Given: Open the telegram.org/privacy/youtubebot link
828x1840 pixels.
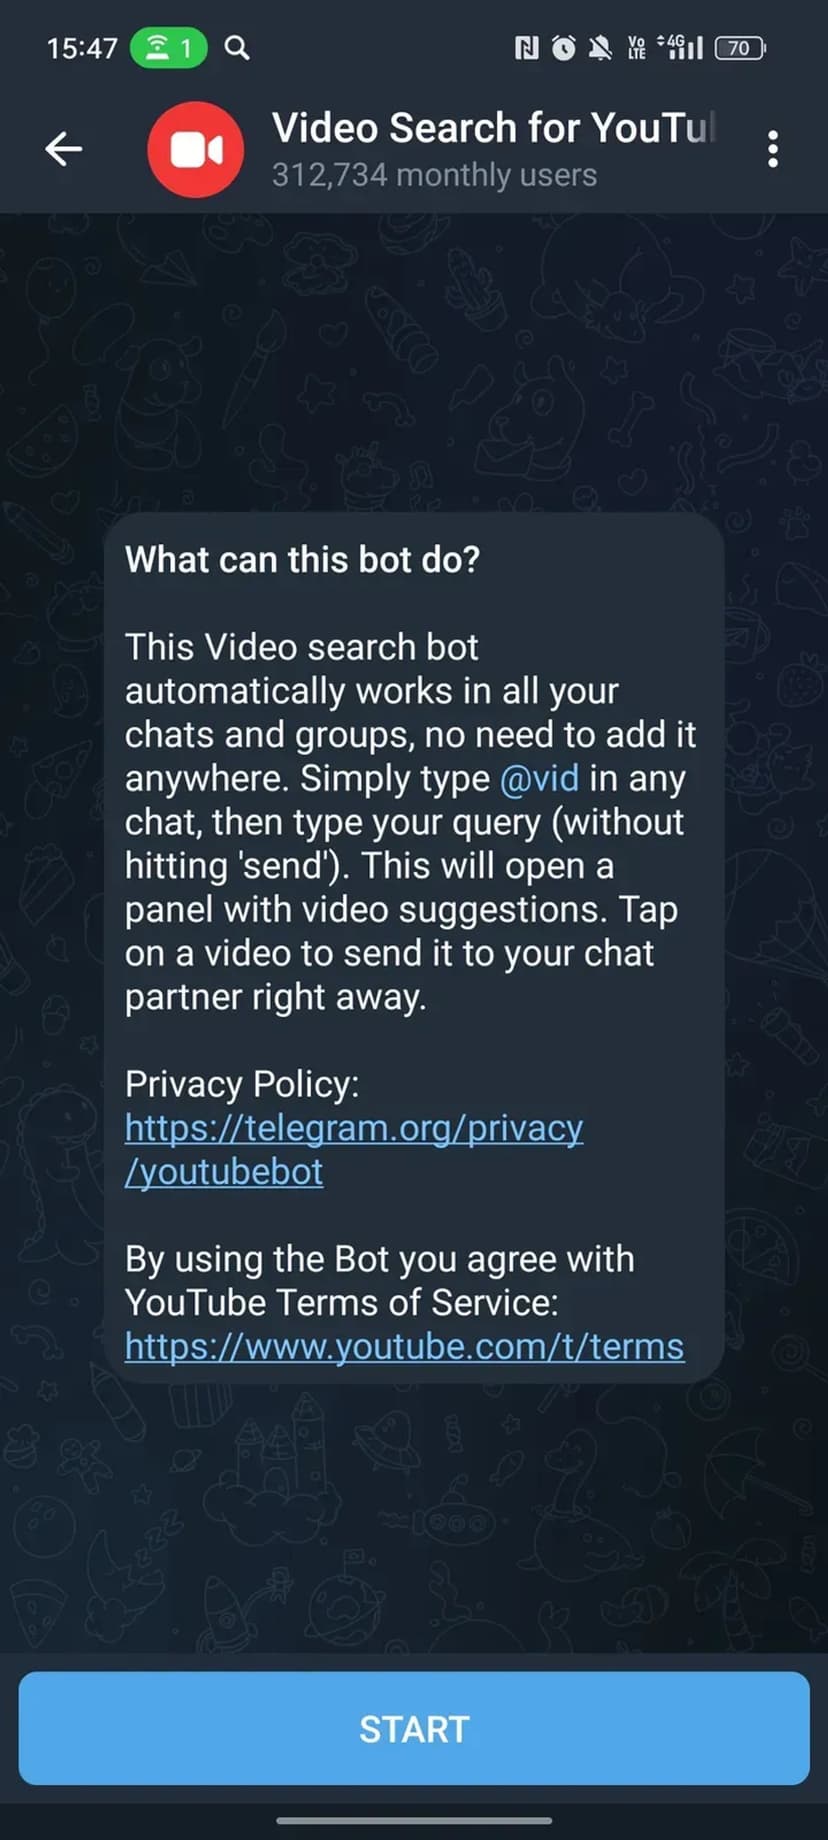Looking at the screenshot, I should click(354, 1149).
